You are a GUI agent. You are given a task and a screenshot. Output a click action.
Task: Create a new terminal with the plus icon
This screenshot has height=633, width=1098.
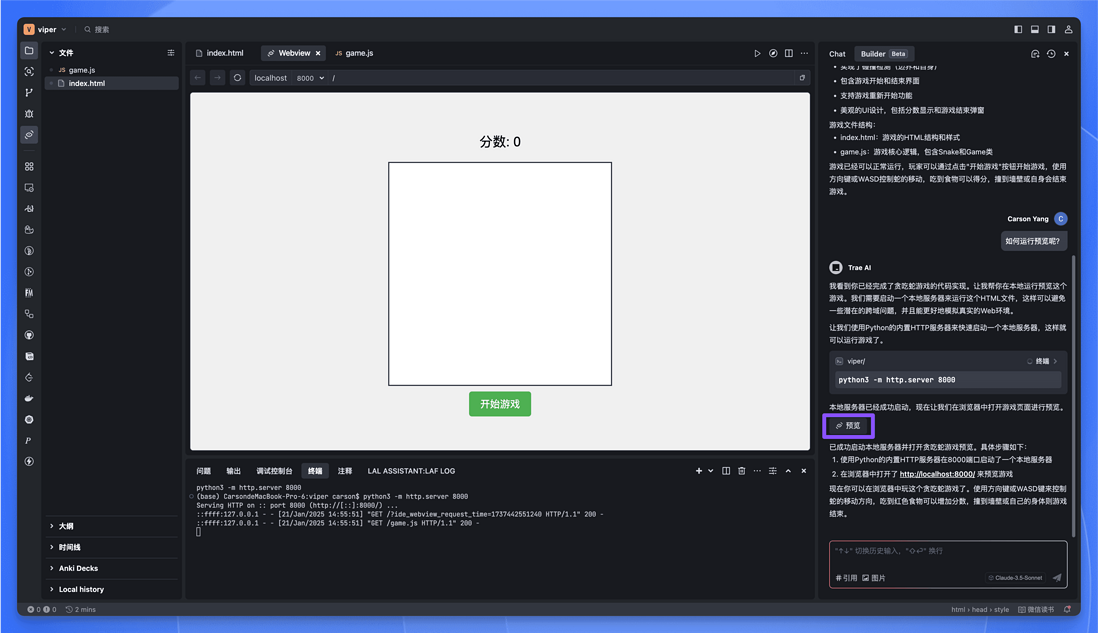(699, 470)
